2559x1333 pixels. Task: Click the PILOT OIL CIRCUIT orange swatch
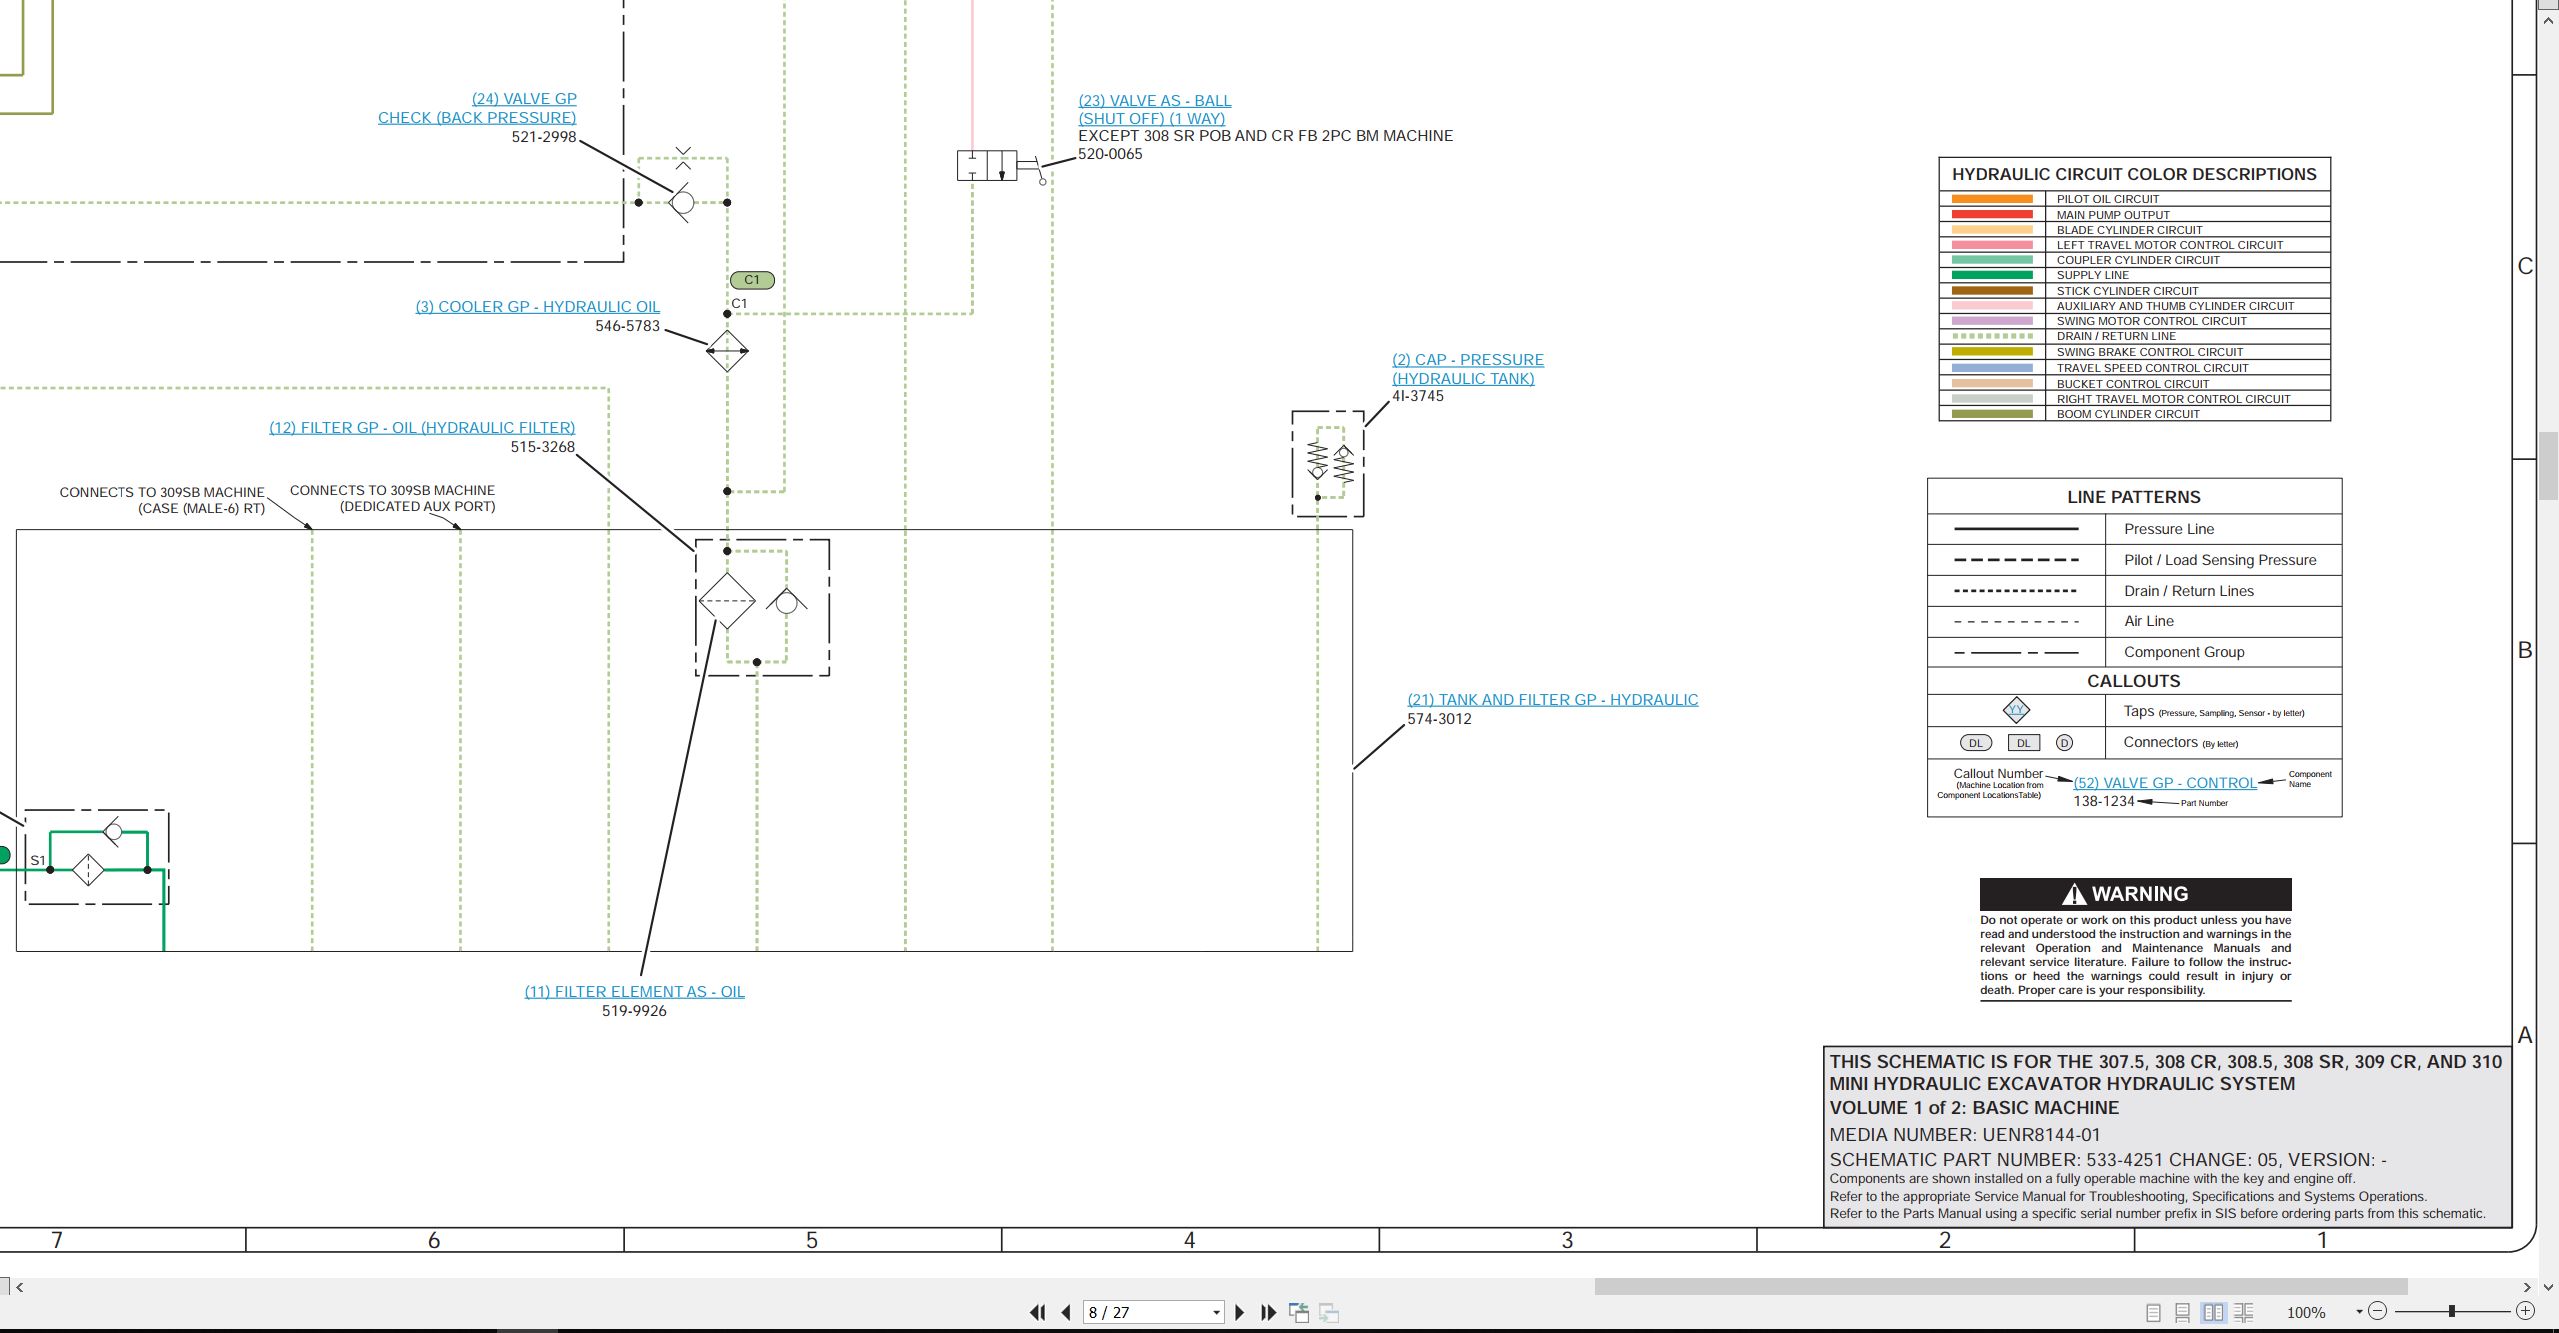click(x=1992, y=199)
